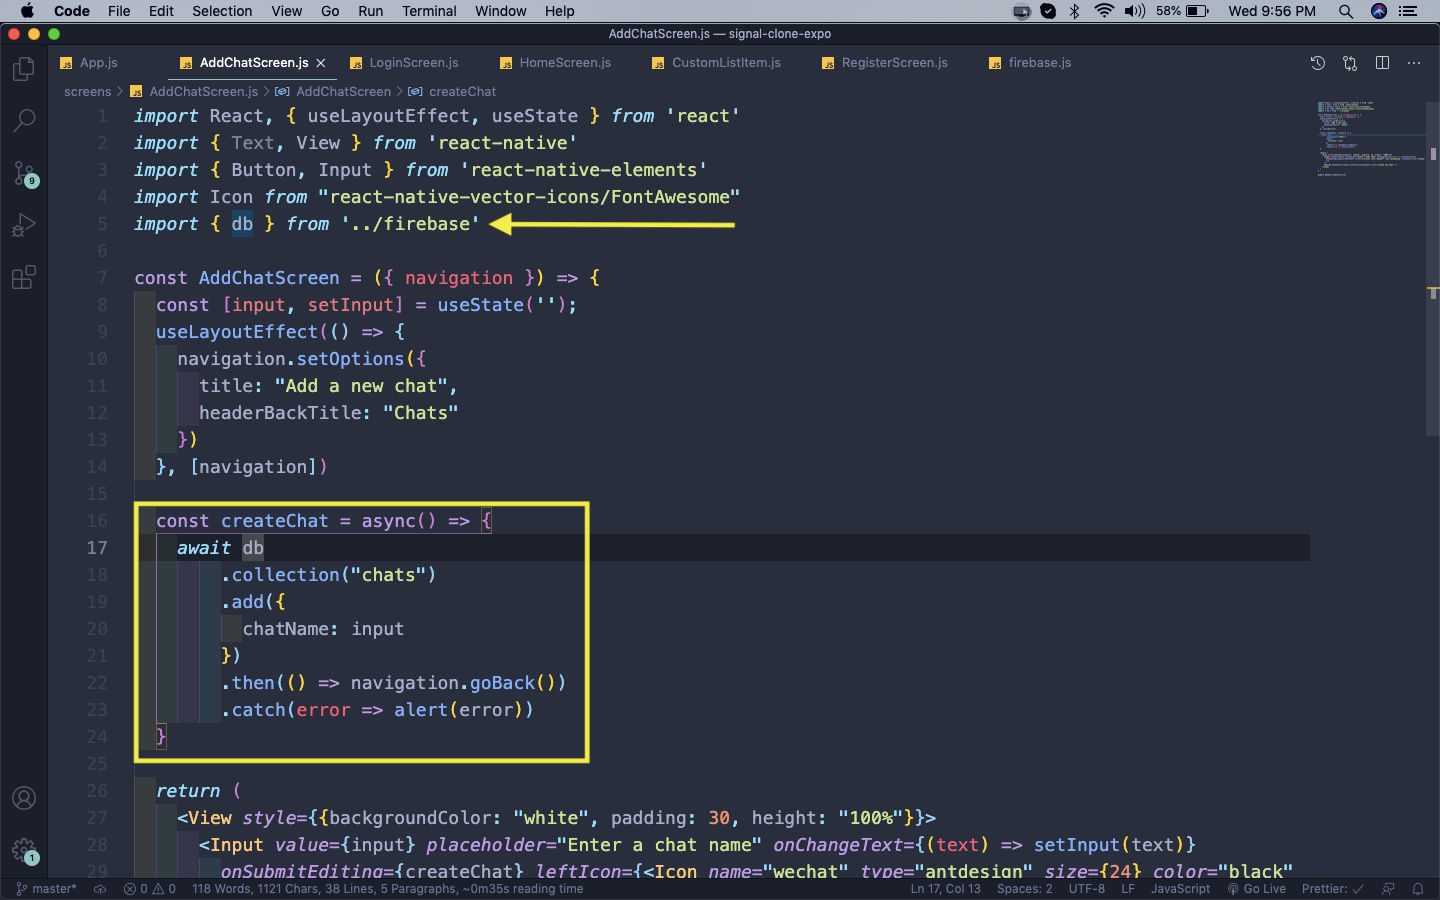This screenshot has height=900, width=1440.
Task: Click the master branch in status bar
Action: pyautogui.click(x=47, y=889)
